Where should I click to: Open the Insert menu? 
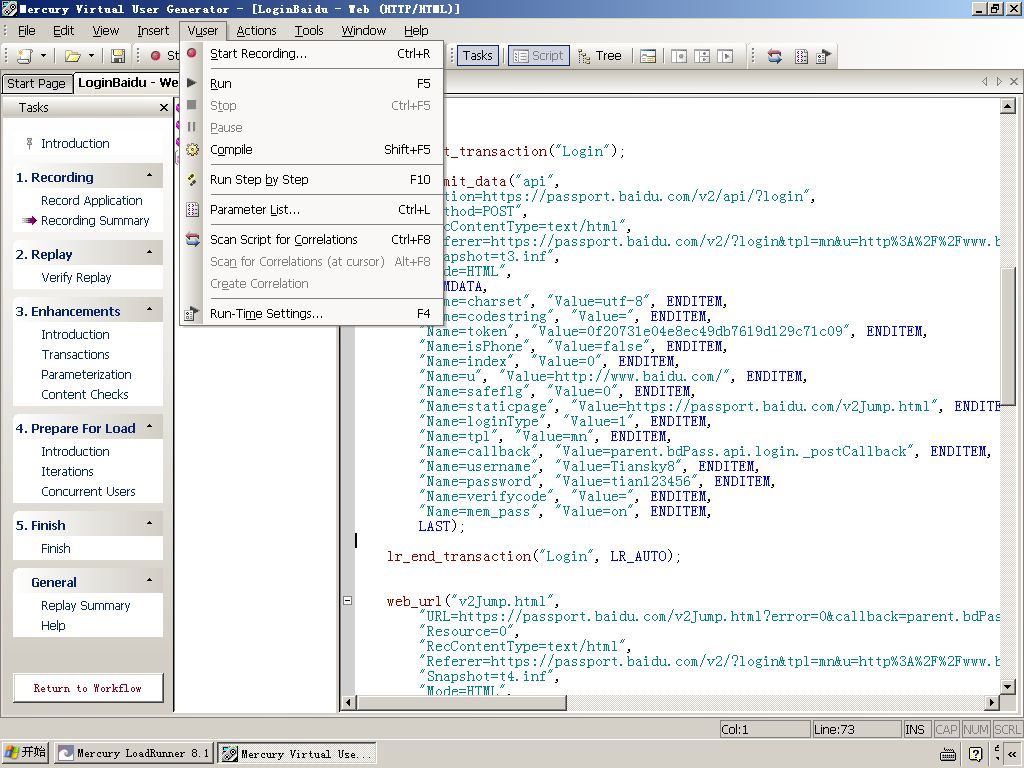[x=153, y=31]
